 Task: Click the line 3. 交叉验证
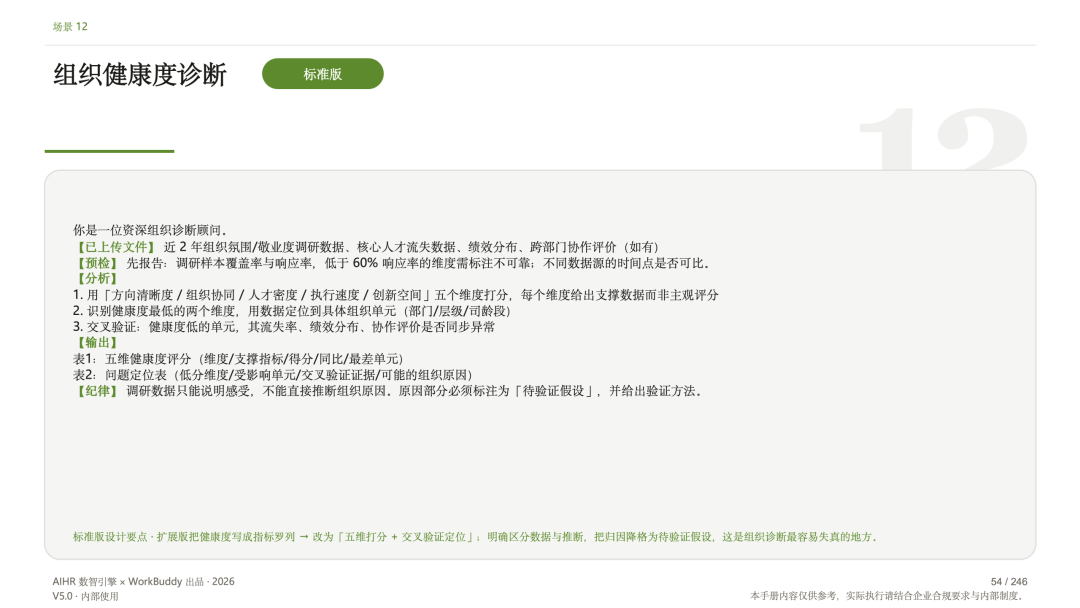284,326
